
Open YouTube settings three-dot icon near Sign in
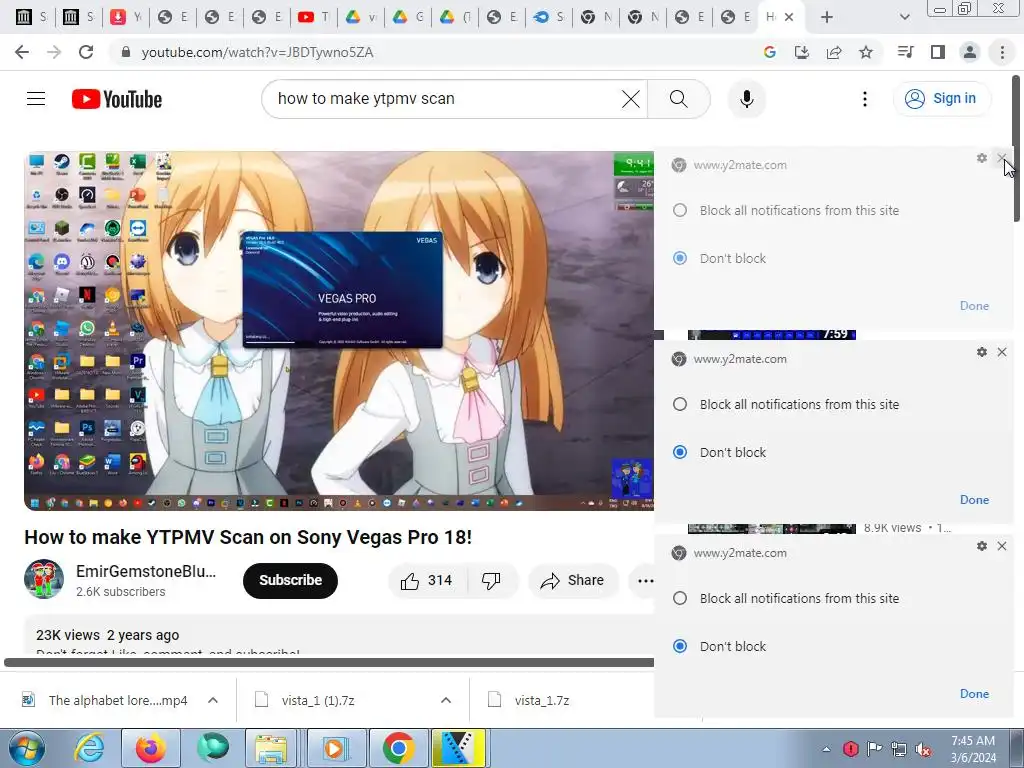[x=865, y=99]
